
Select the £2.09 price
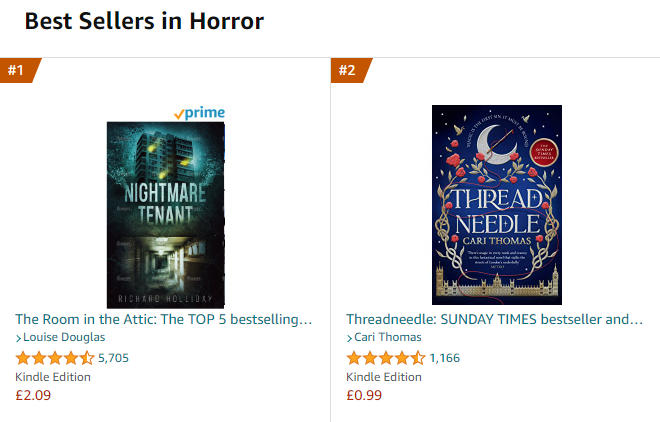[x=33, y=395]
